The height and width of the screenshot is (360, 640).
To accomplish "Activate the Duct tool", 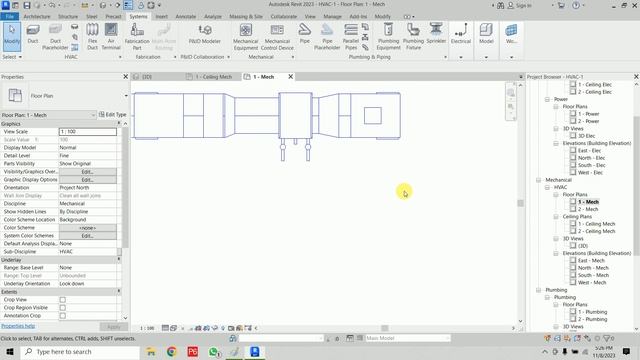I will (x=33, y=34).
